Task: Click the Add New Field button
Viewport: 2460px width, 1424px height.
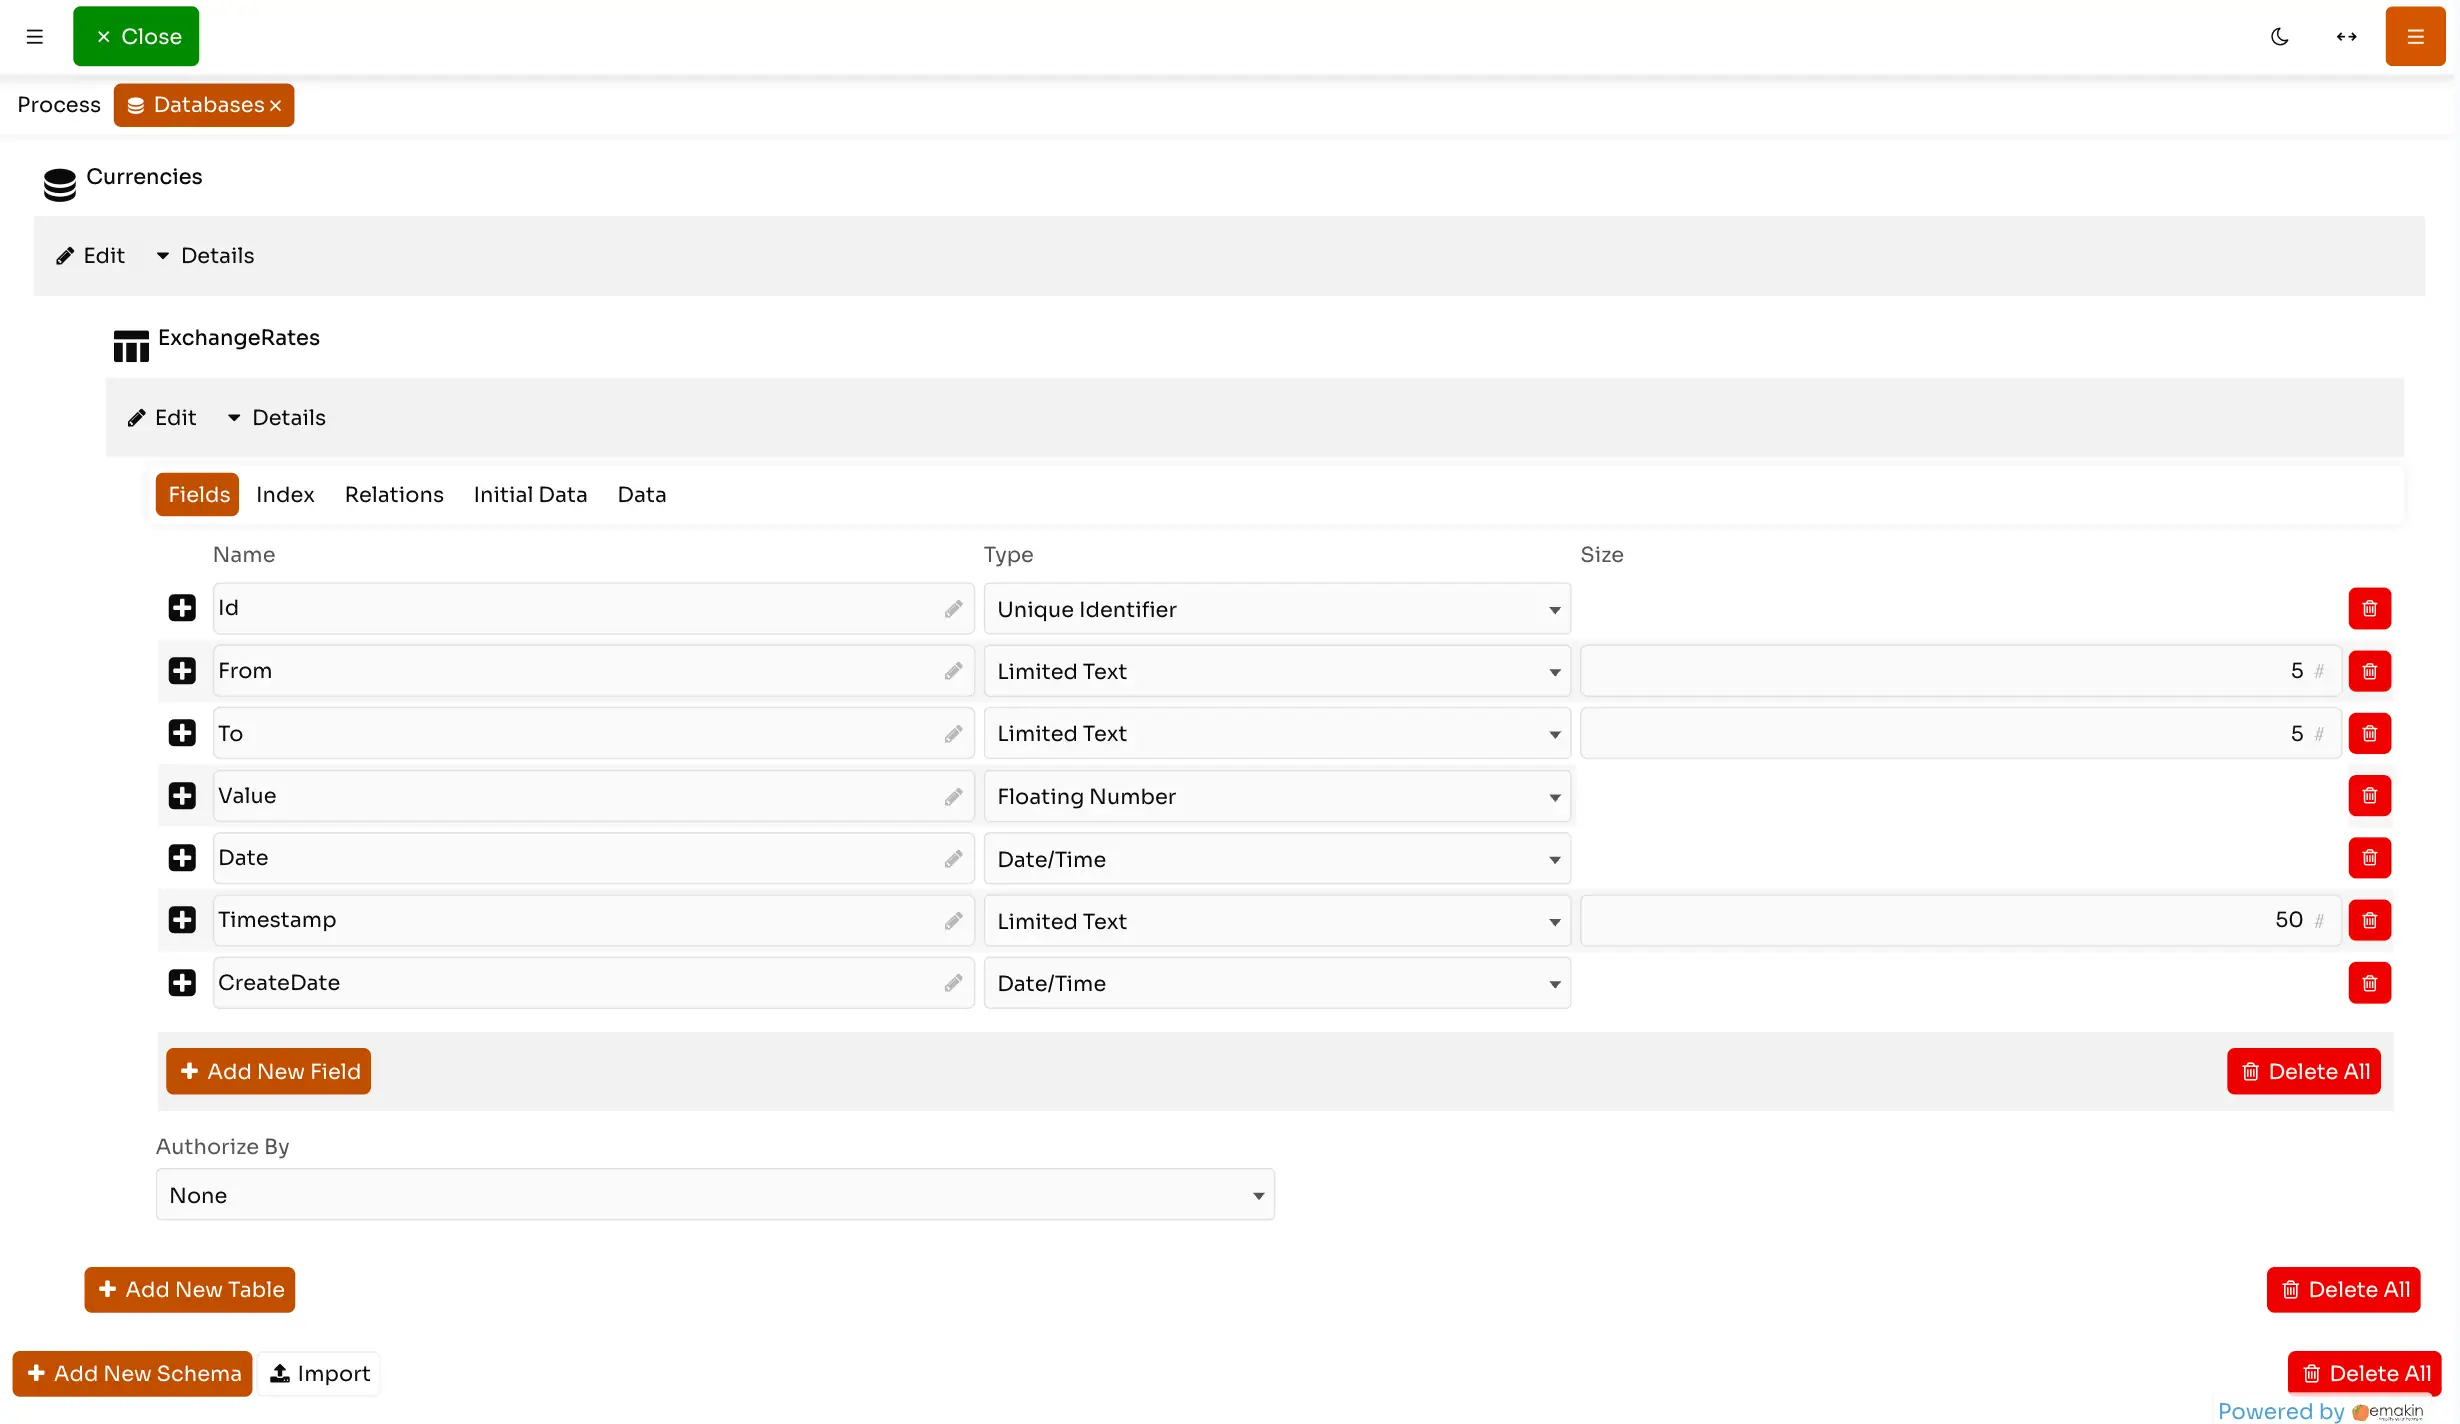Action: click(268, 1071)
